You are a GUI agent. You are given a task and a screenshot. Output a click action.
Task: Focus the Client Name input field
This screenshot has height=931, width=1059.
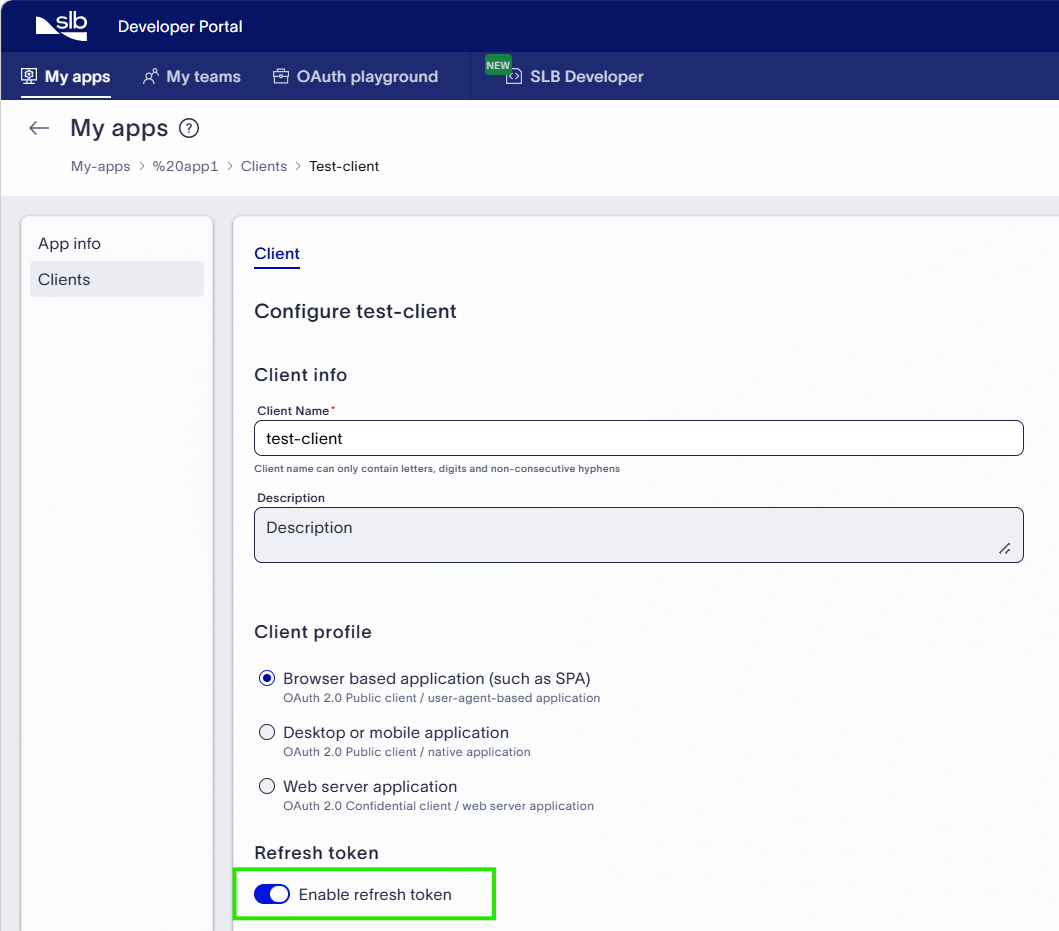pyautogui.click(x=639, y=438)
